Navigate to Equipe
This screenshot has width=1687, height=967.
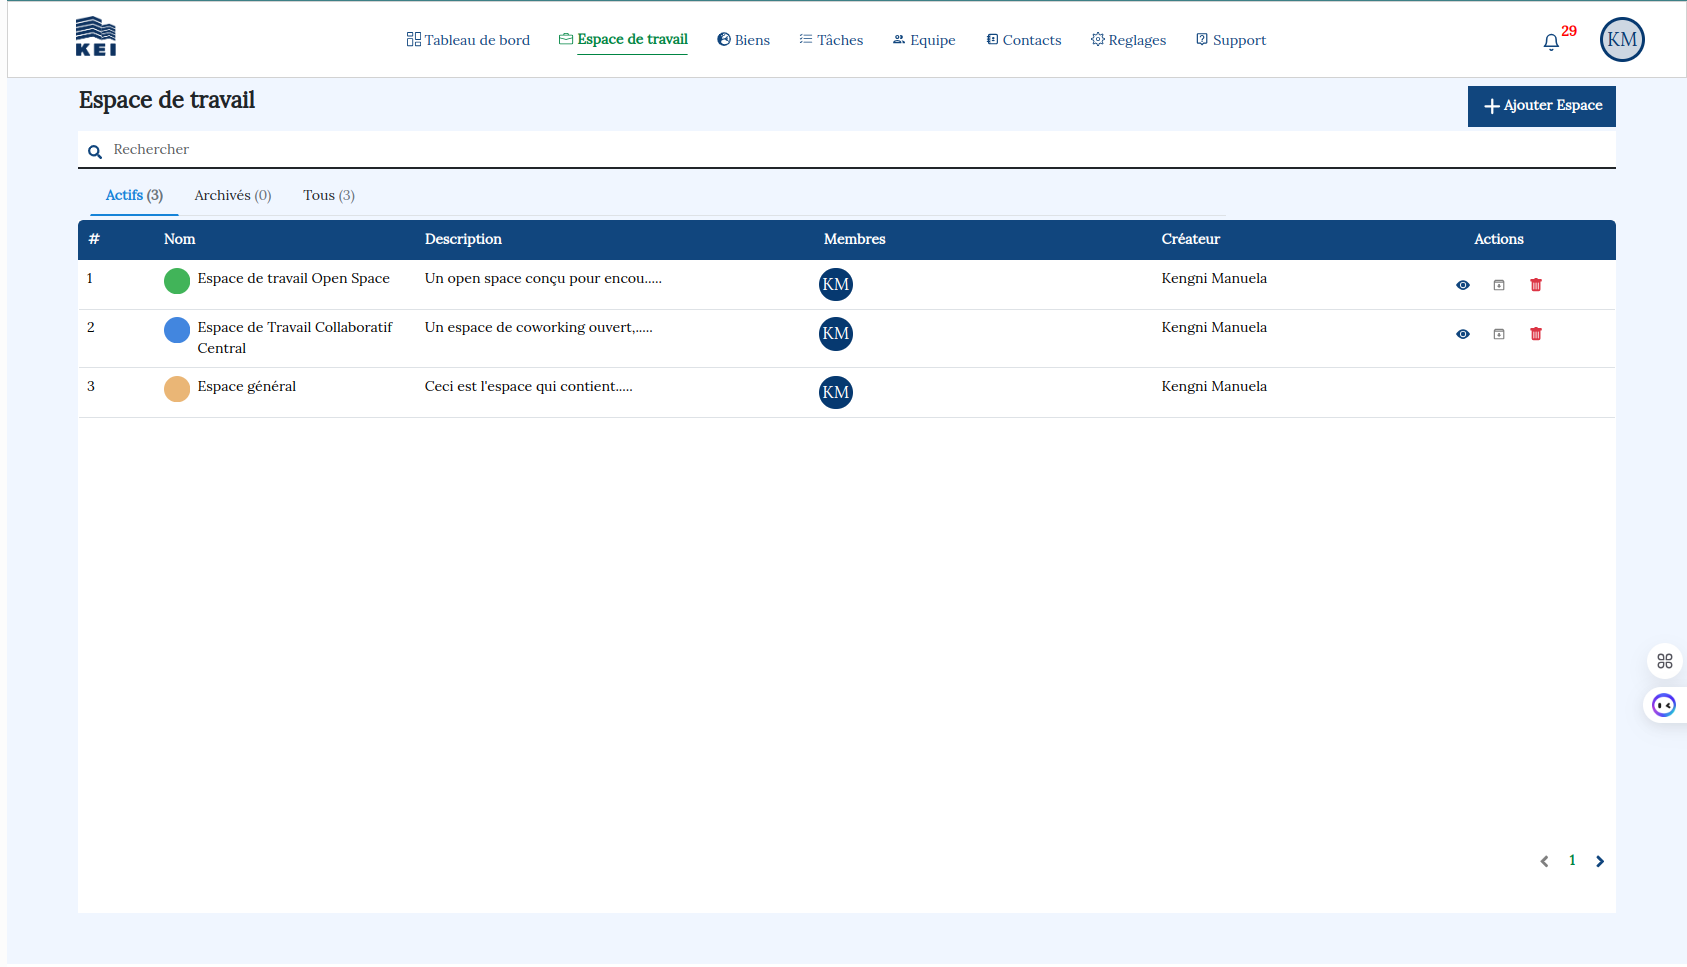pos(924,40)
